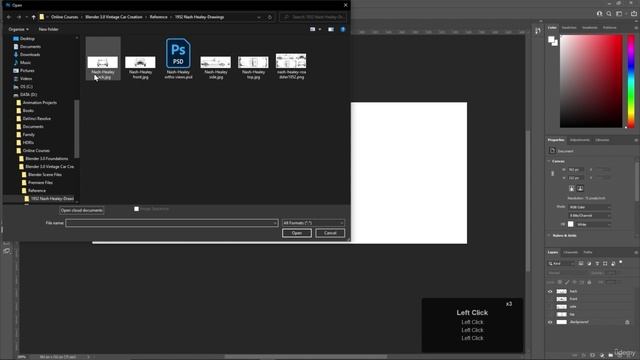Click the foreground/background color swatches

(553, 41)
